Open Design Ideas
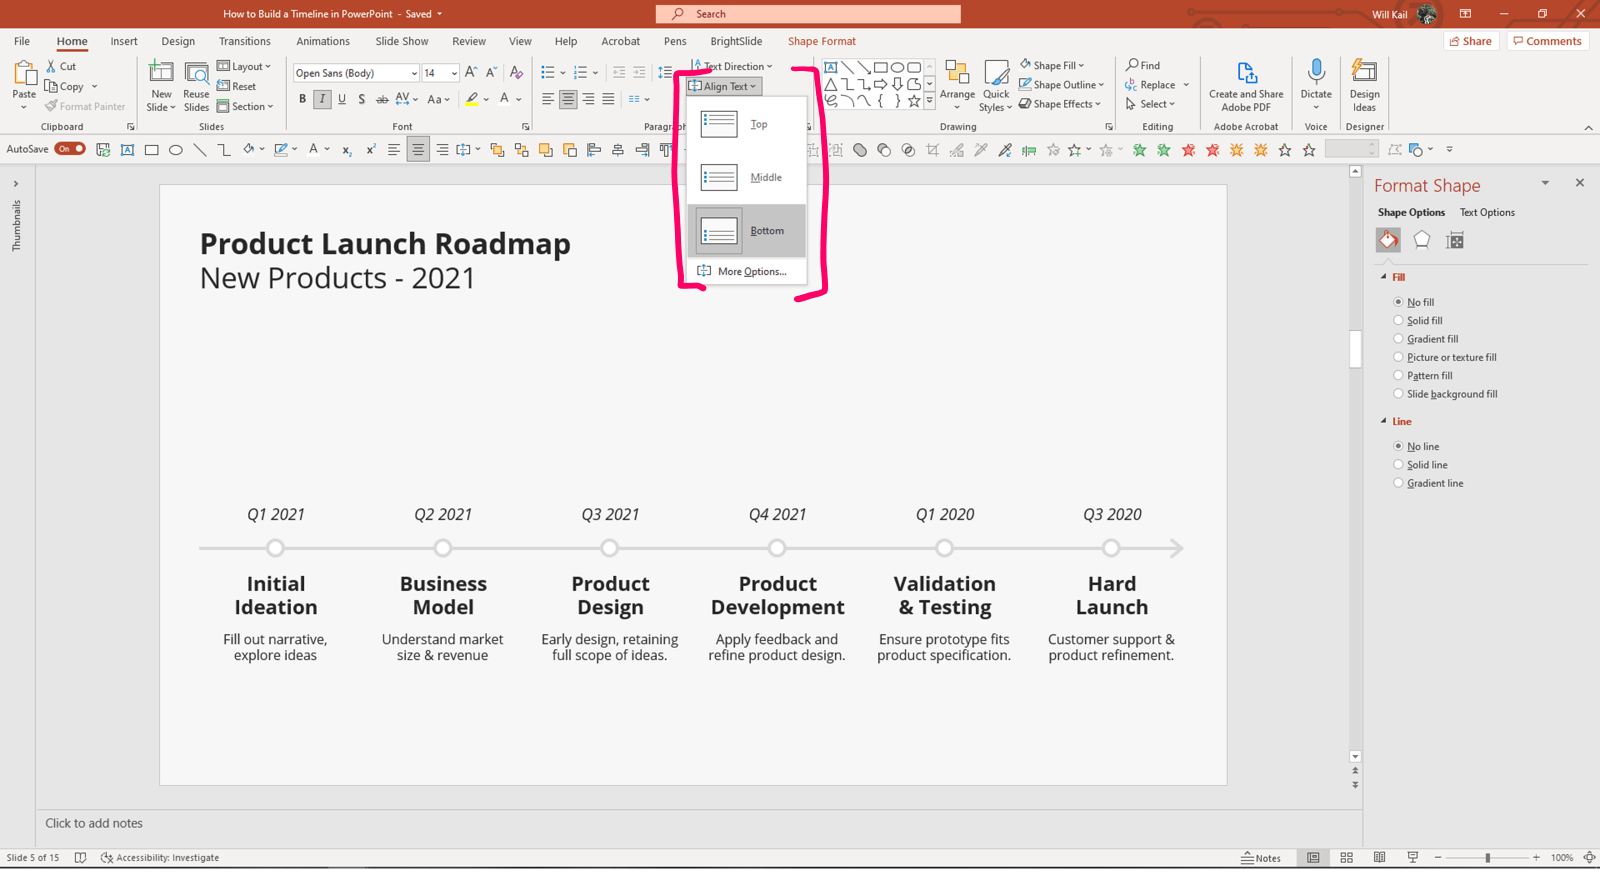 coord(1364,85)
